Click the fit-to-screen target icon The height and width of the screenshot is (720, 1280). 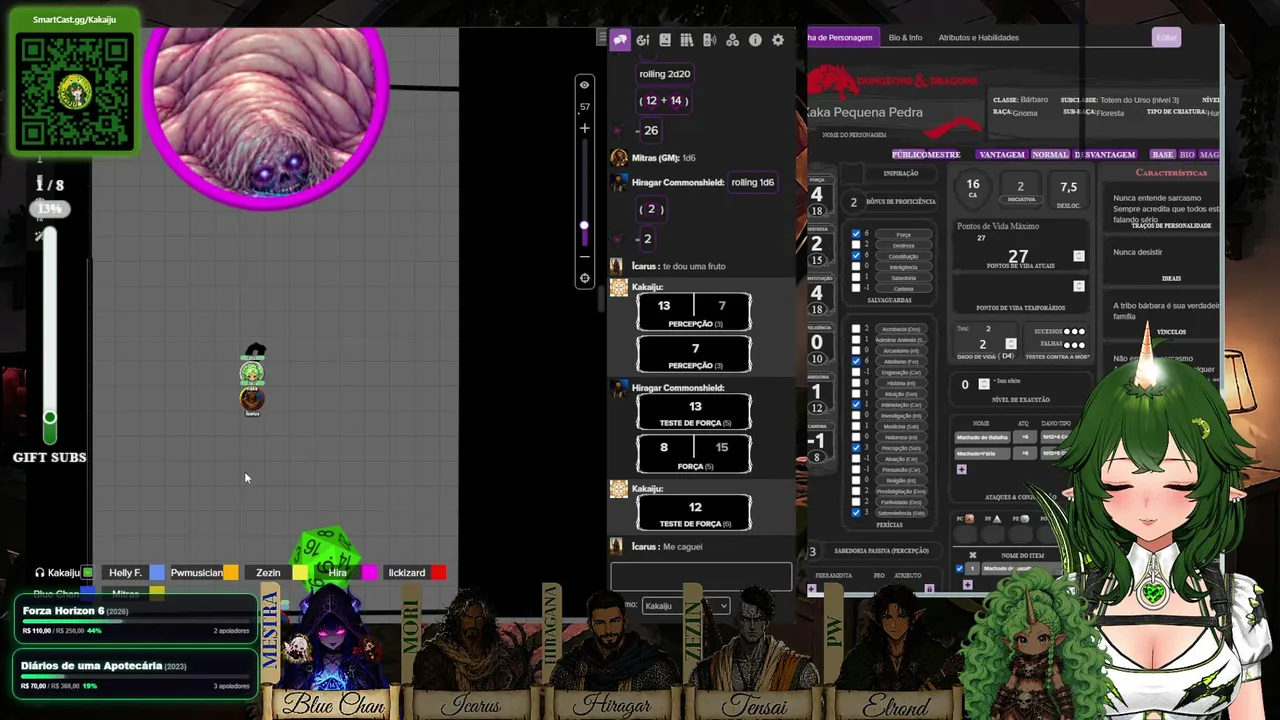coord(584,279)
